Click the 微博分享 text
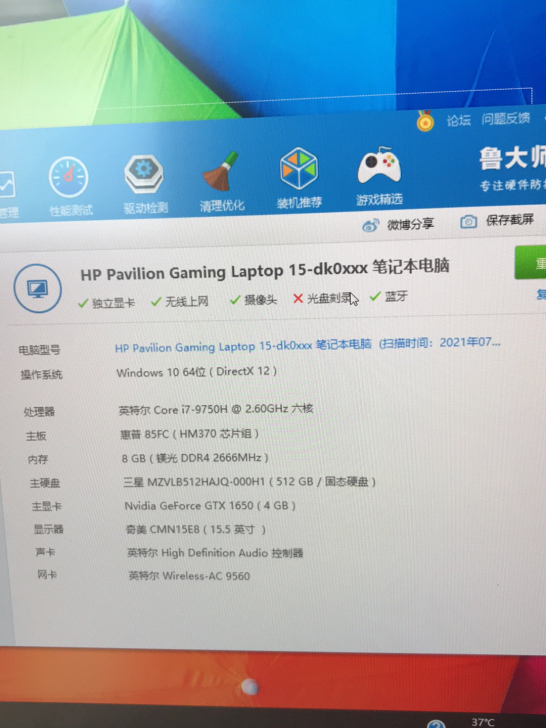The width and height of the screenshot is (546, 728). tap(410, 224)
